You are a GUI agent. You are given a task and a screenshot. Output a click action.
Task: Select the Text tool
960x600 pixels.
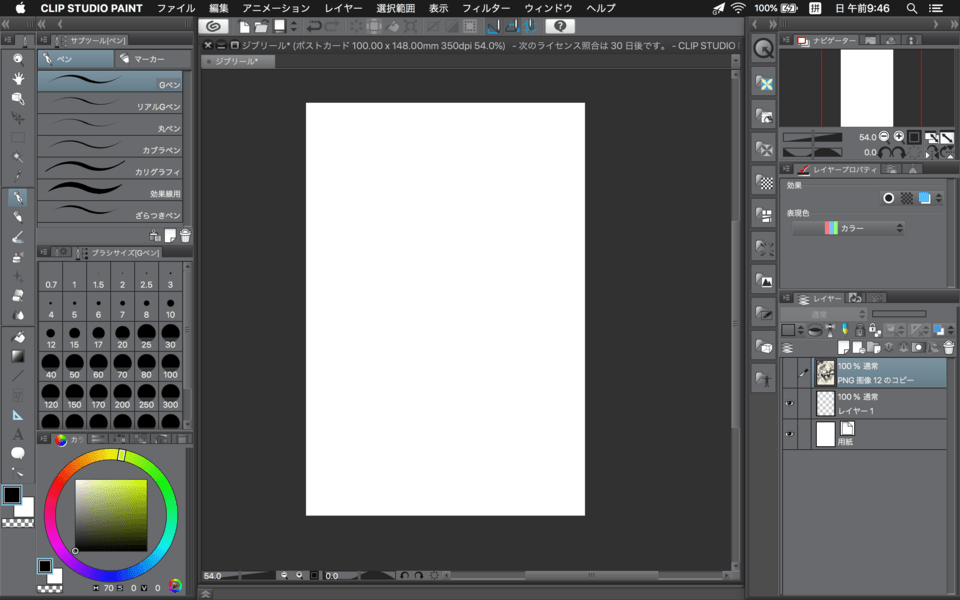[17, 434]
